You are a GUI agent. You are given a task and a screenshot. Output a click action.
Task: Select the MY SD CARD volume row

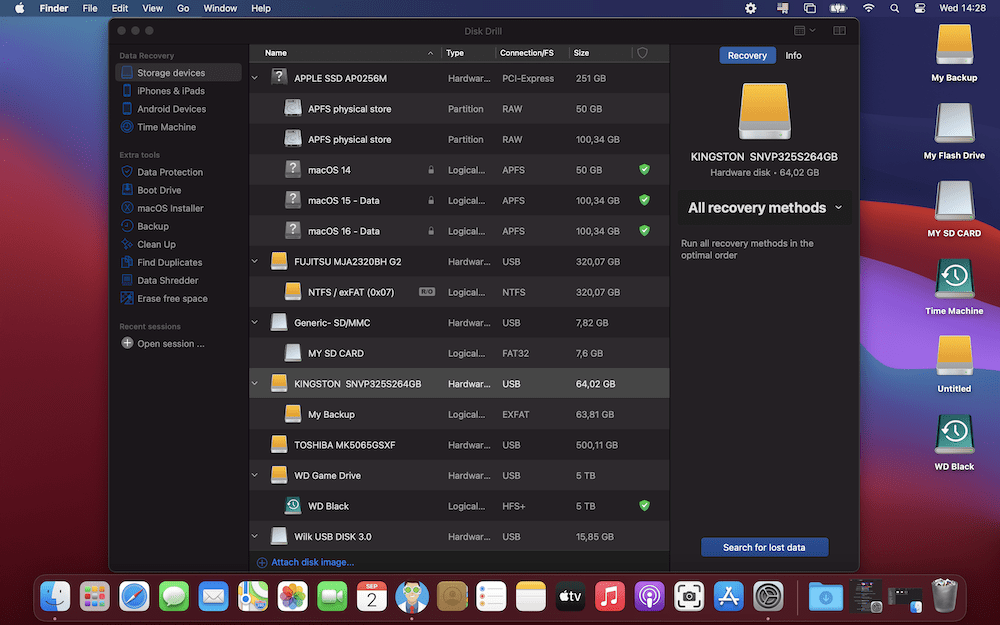[459, 353]
